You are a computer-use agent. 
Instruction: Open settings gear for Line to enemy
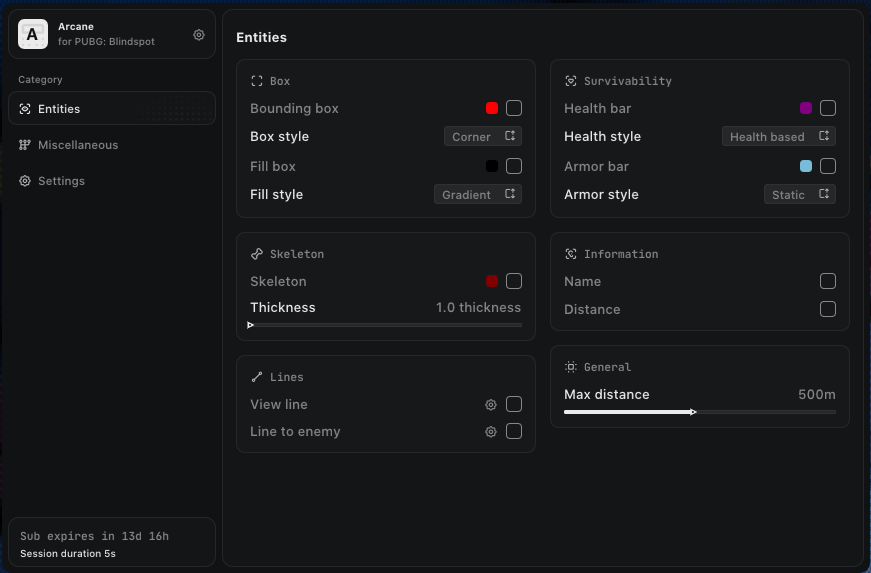[491, 432]
